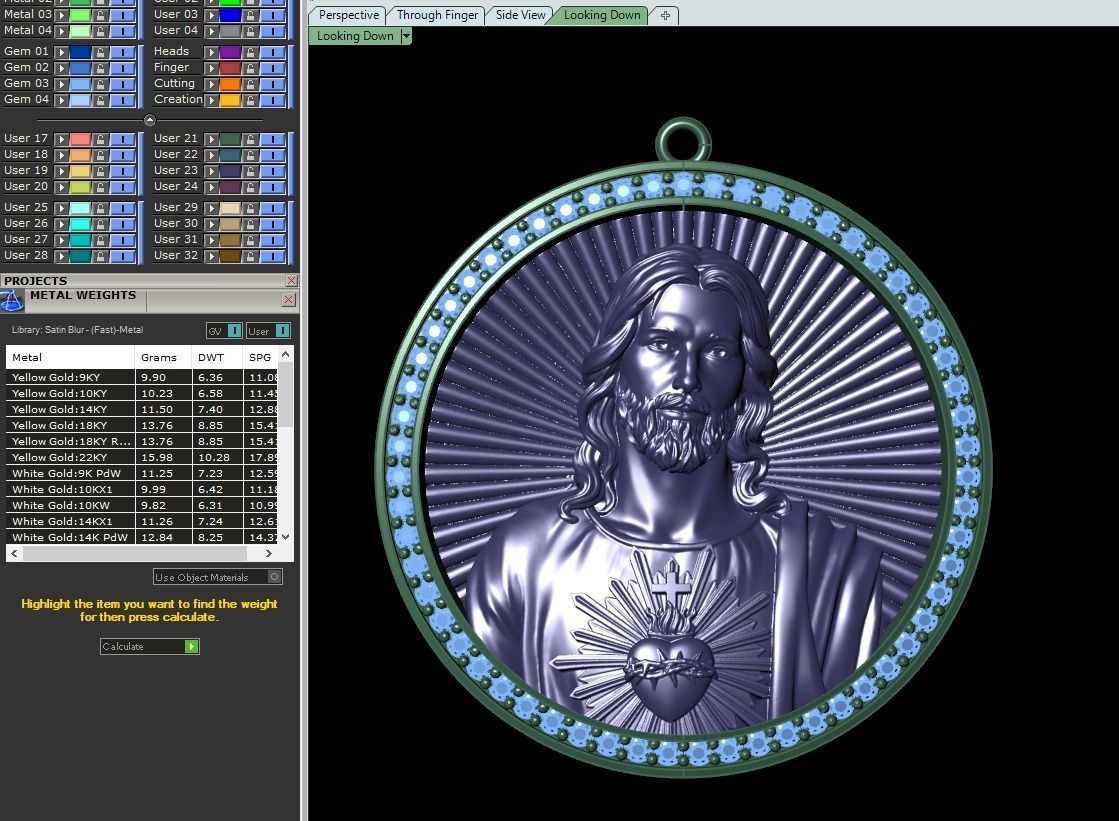Sort by the Metal column header
The height and width of the screenshot is (821, 1119).
click(70, 357)
